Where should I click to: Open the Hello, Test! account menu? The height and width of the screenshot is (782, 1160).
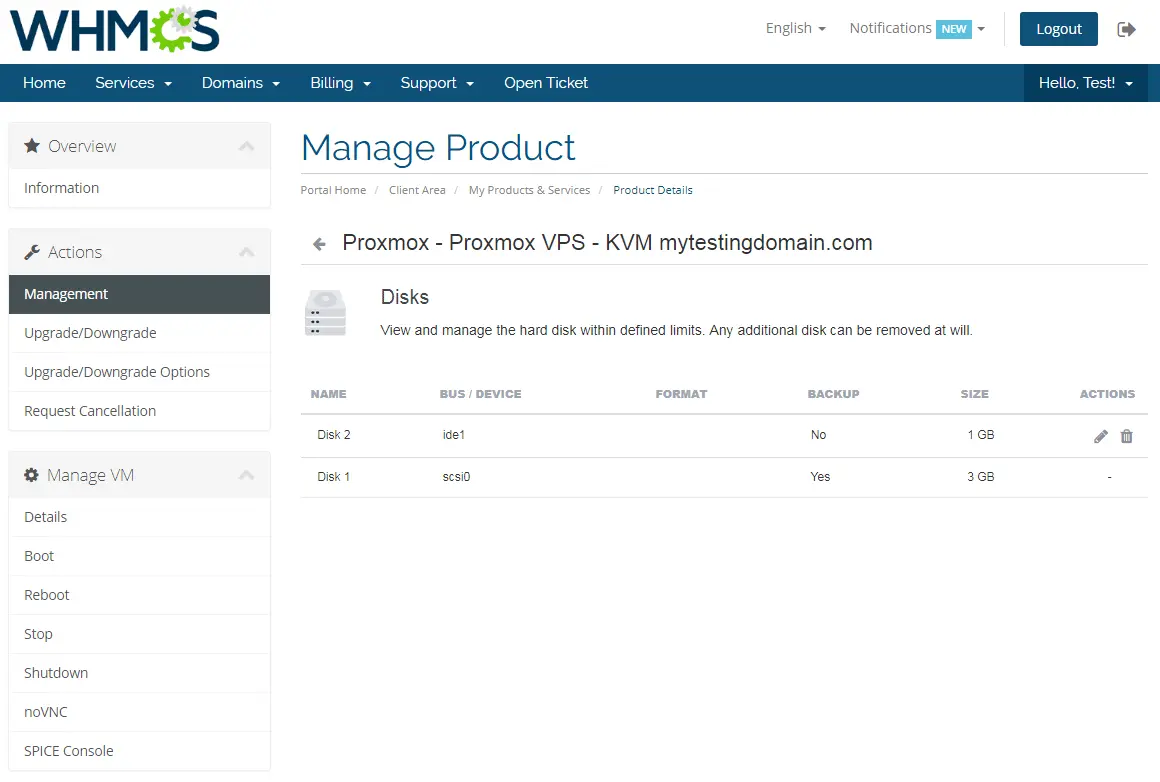(1085, 83)
